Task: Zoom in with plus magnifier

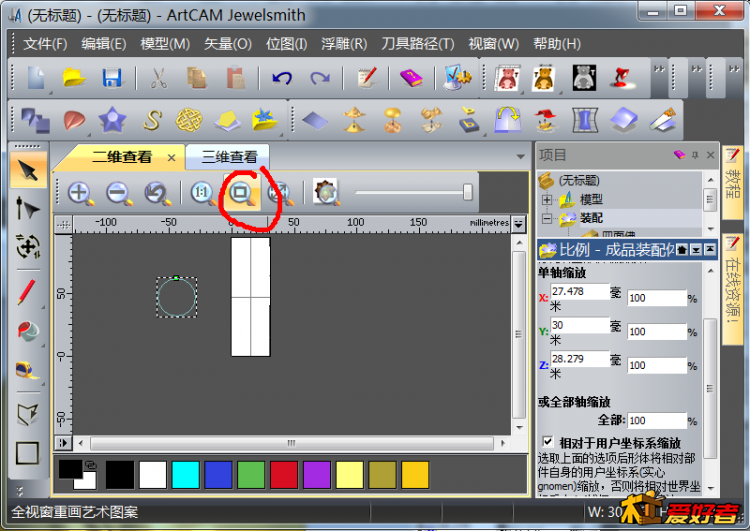Action: 80,193
